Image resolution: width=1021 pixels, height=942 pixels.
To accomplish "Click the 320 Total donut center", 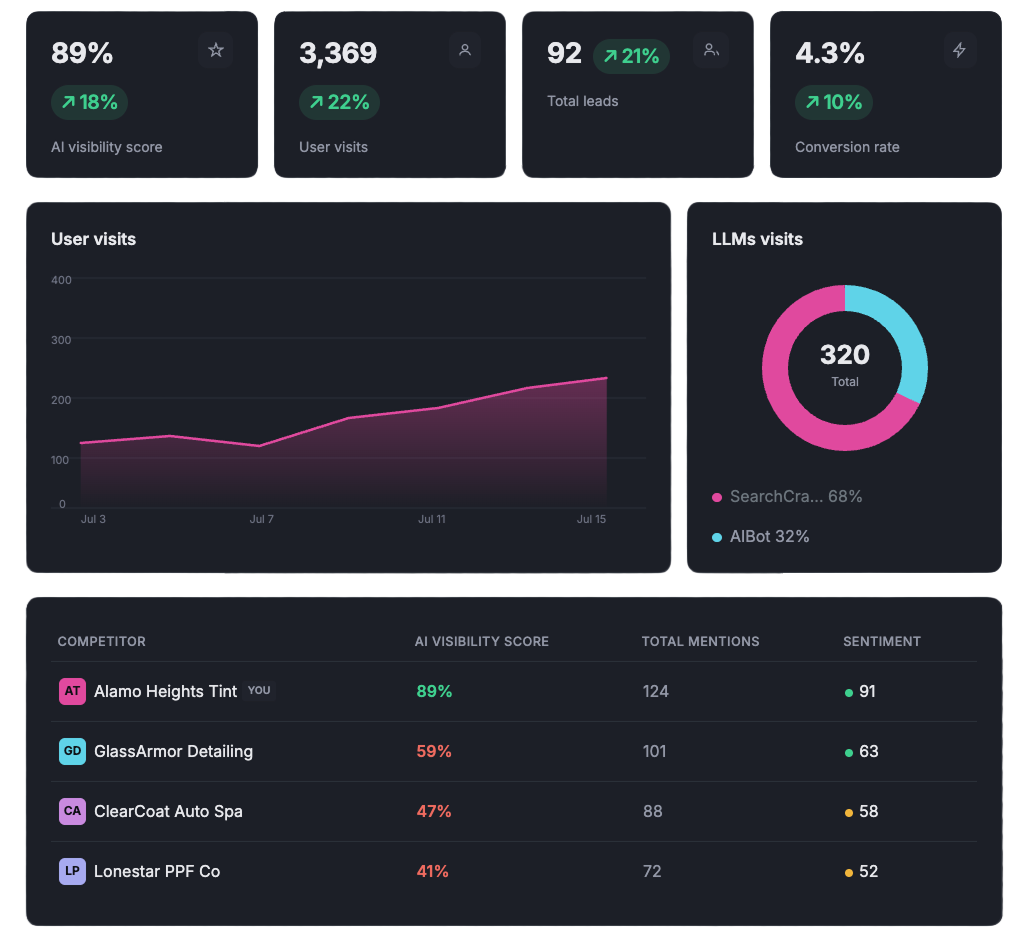I will (845, 366).
